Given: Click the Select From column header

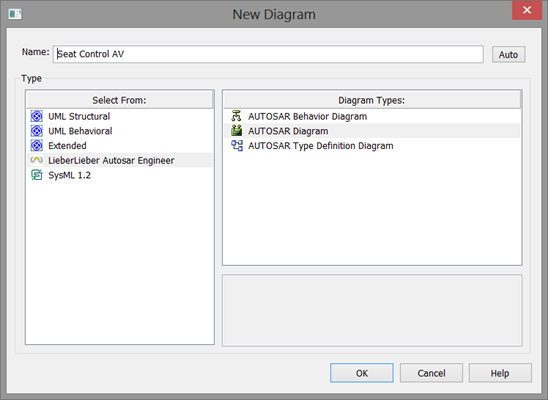Looking at the screenshot, I should (120, 100).
